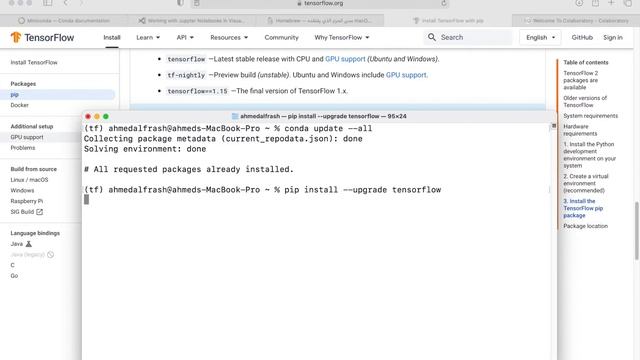The height and width of the screenshot is (360, 640).
Task: Click the TensorFlow logo
Action: click(x=42, y=38)
